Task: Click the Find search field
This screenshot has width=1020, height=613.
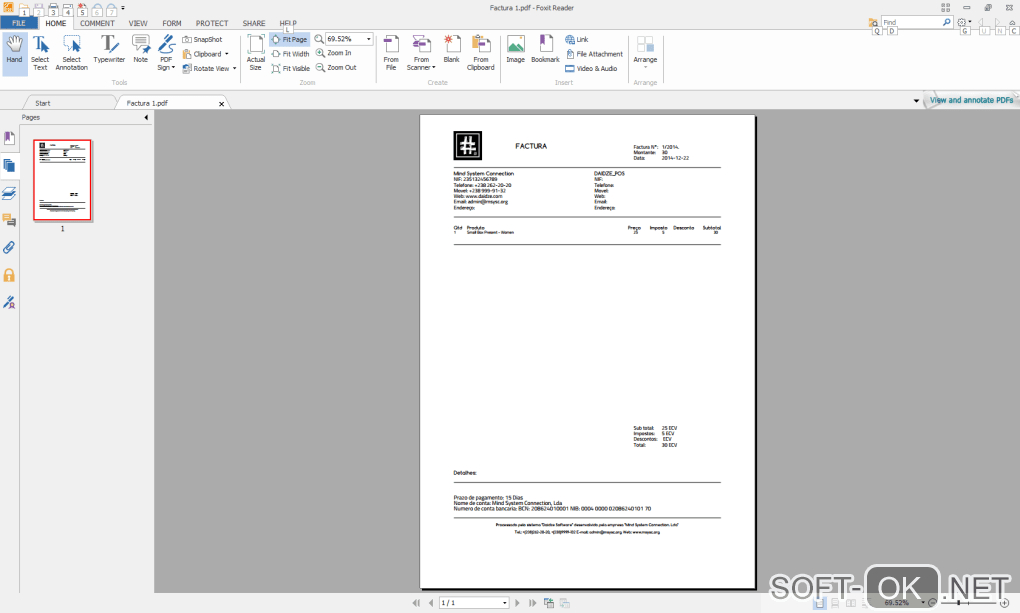Action: click(x=911, y=22)
